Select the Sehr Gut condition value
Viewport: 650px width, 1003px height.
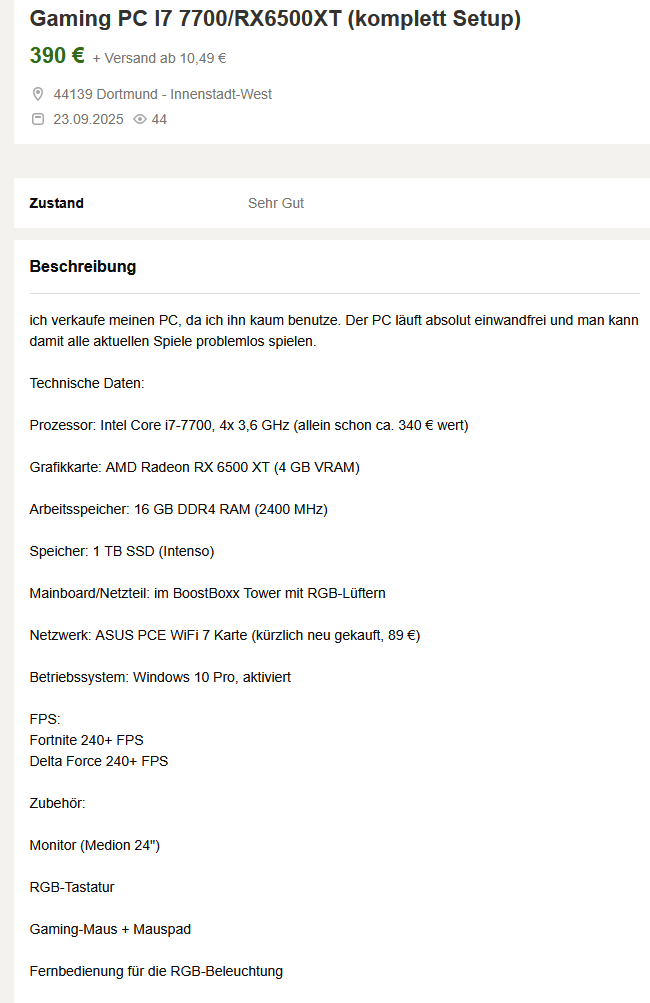[276, 203]
